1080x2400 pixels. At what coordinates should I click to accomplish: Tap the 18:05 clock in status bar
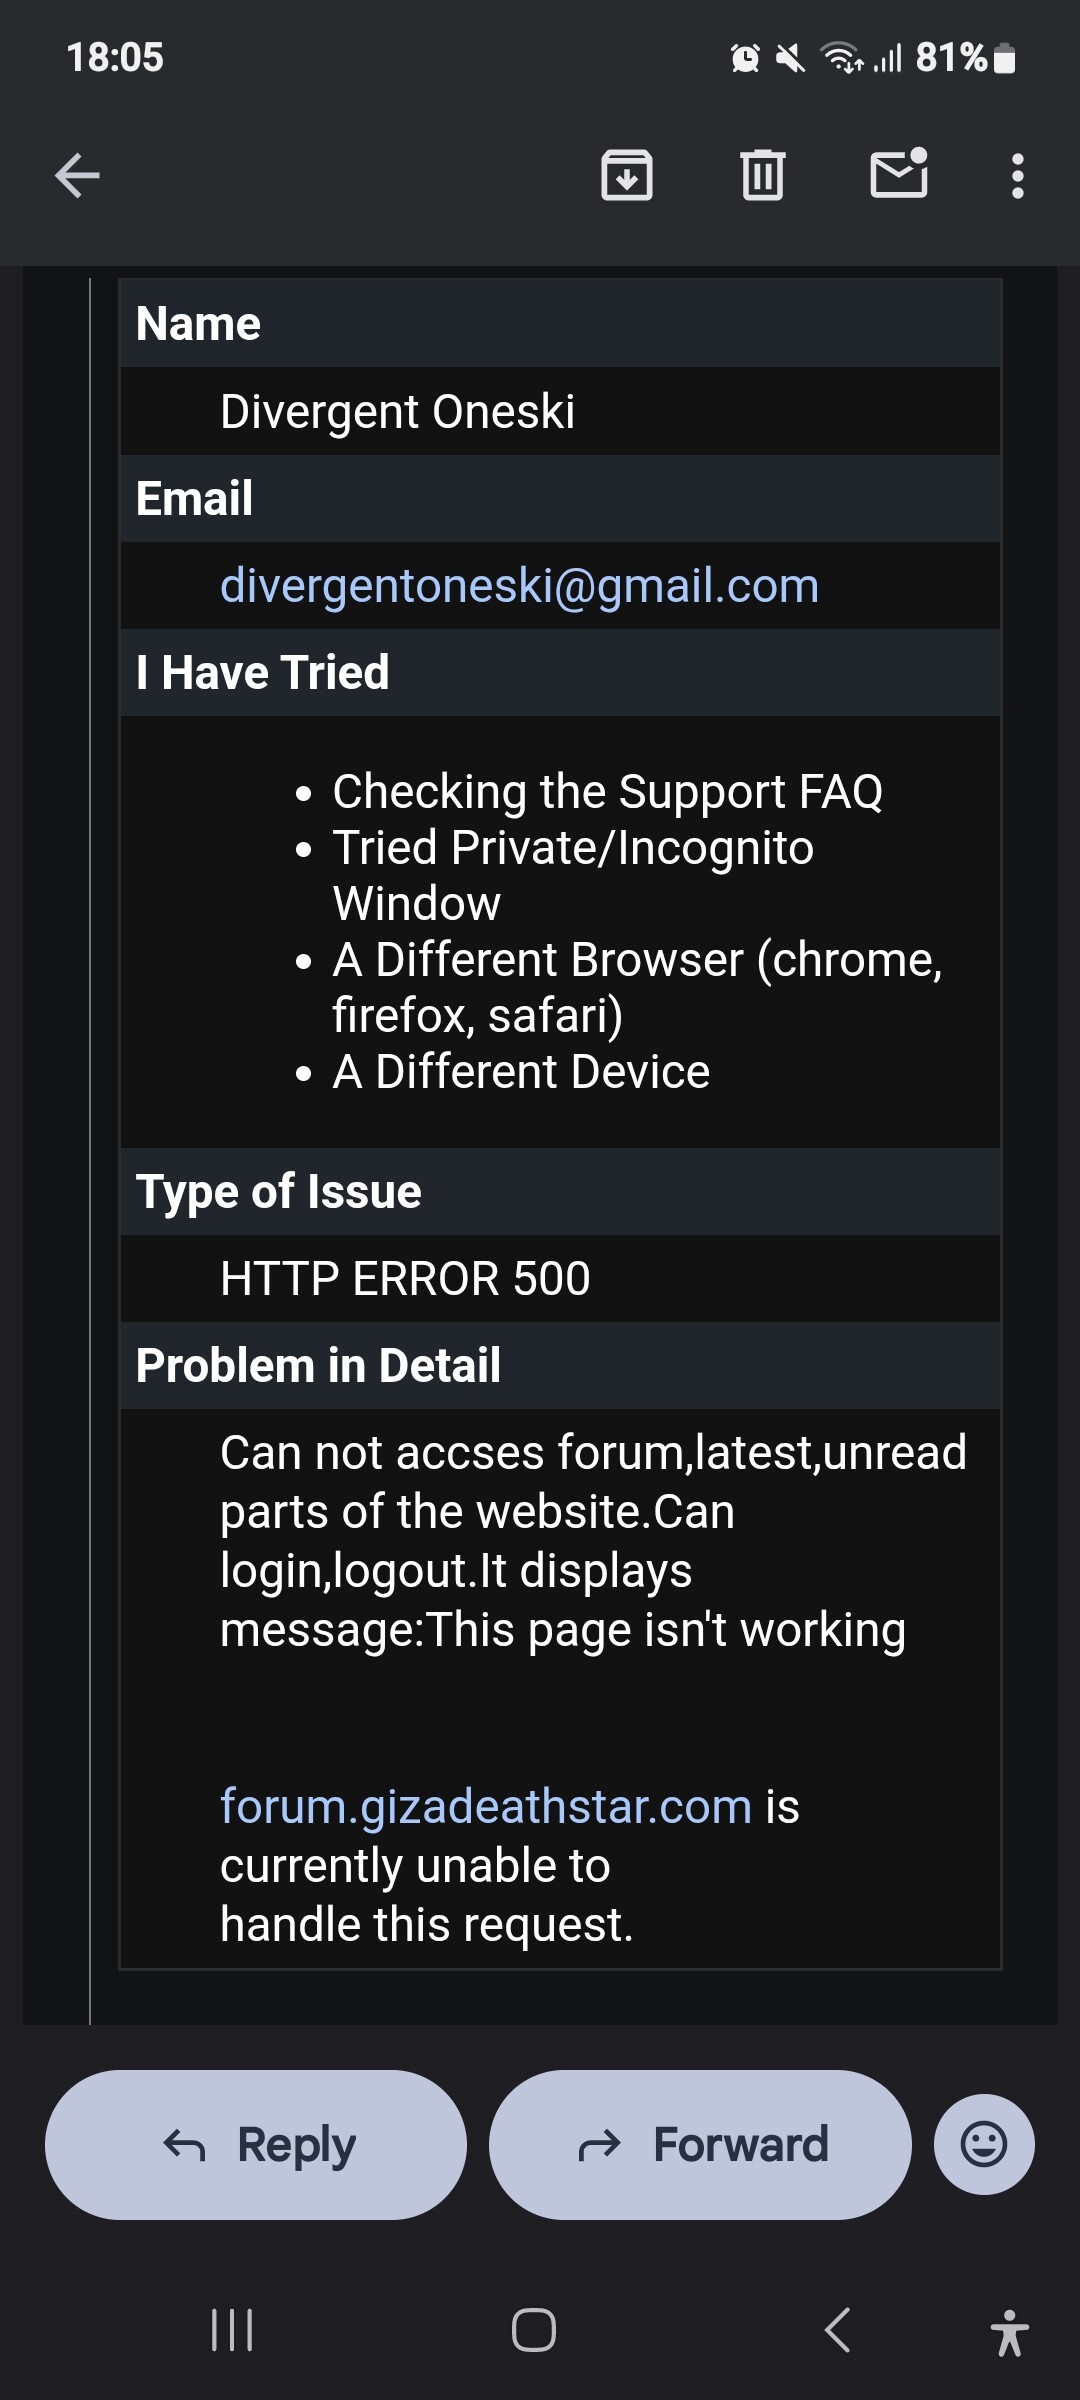click(115, 57)
